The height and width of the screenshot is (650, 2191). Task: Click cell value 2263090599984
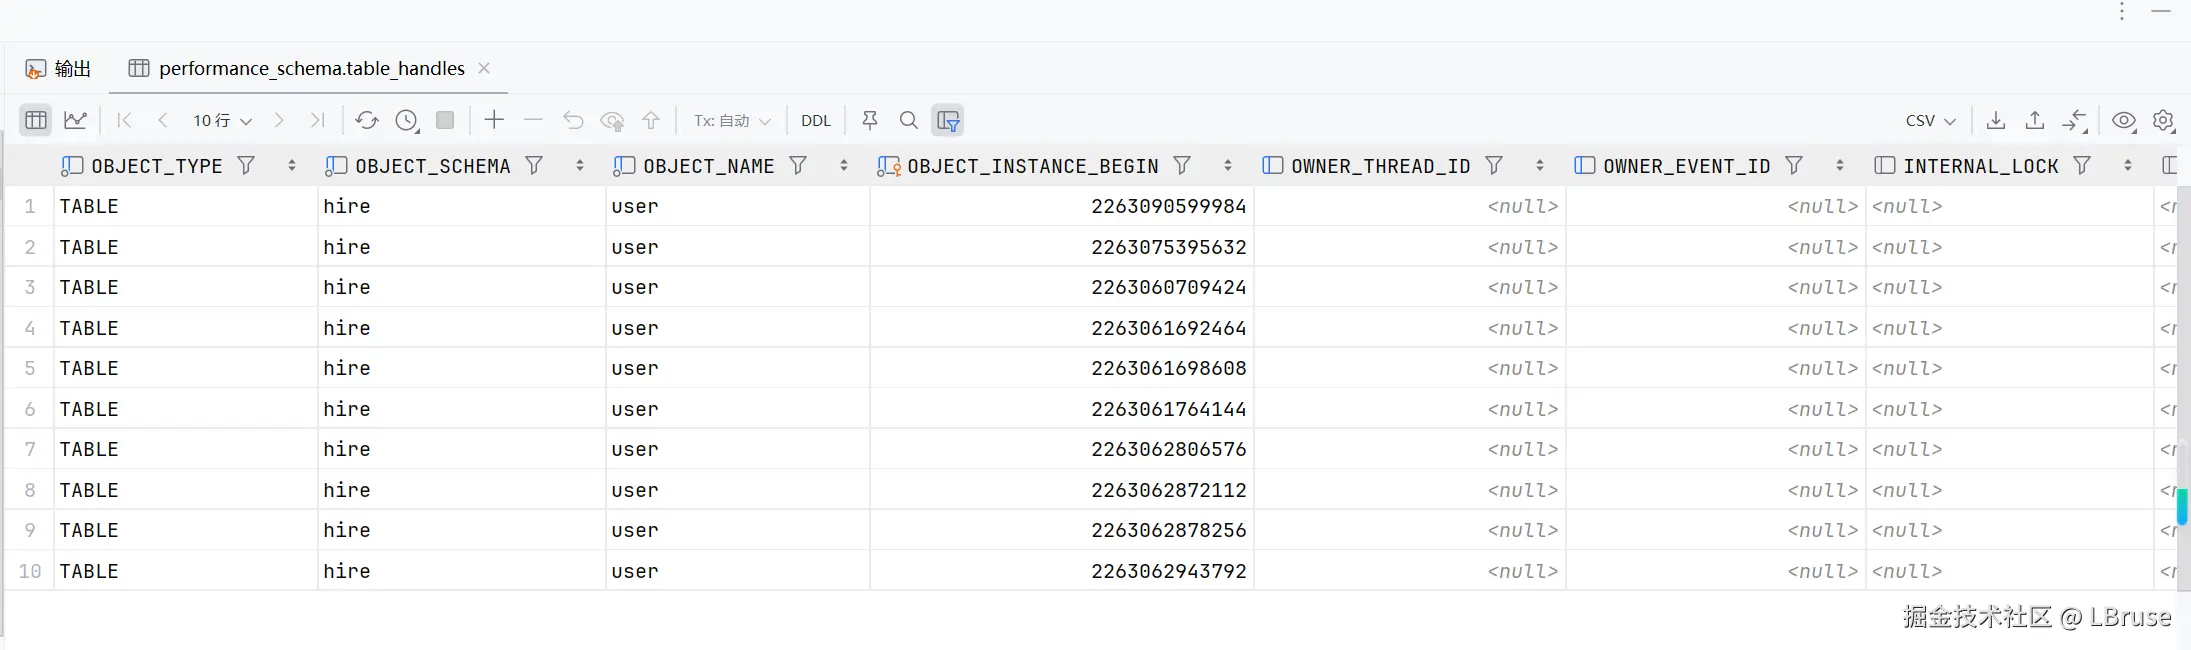1168,206
